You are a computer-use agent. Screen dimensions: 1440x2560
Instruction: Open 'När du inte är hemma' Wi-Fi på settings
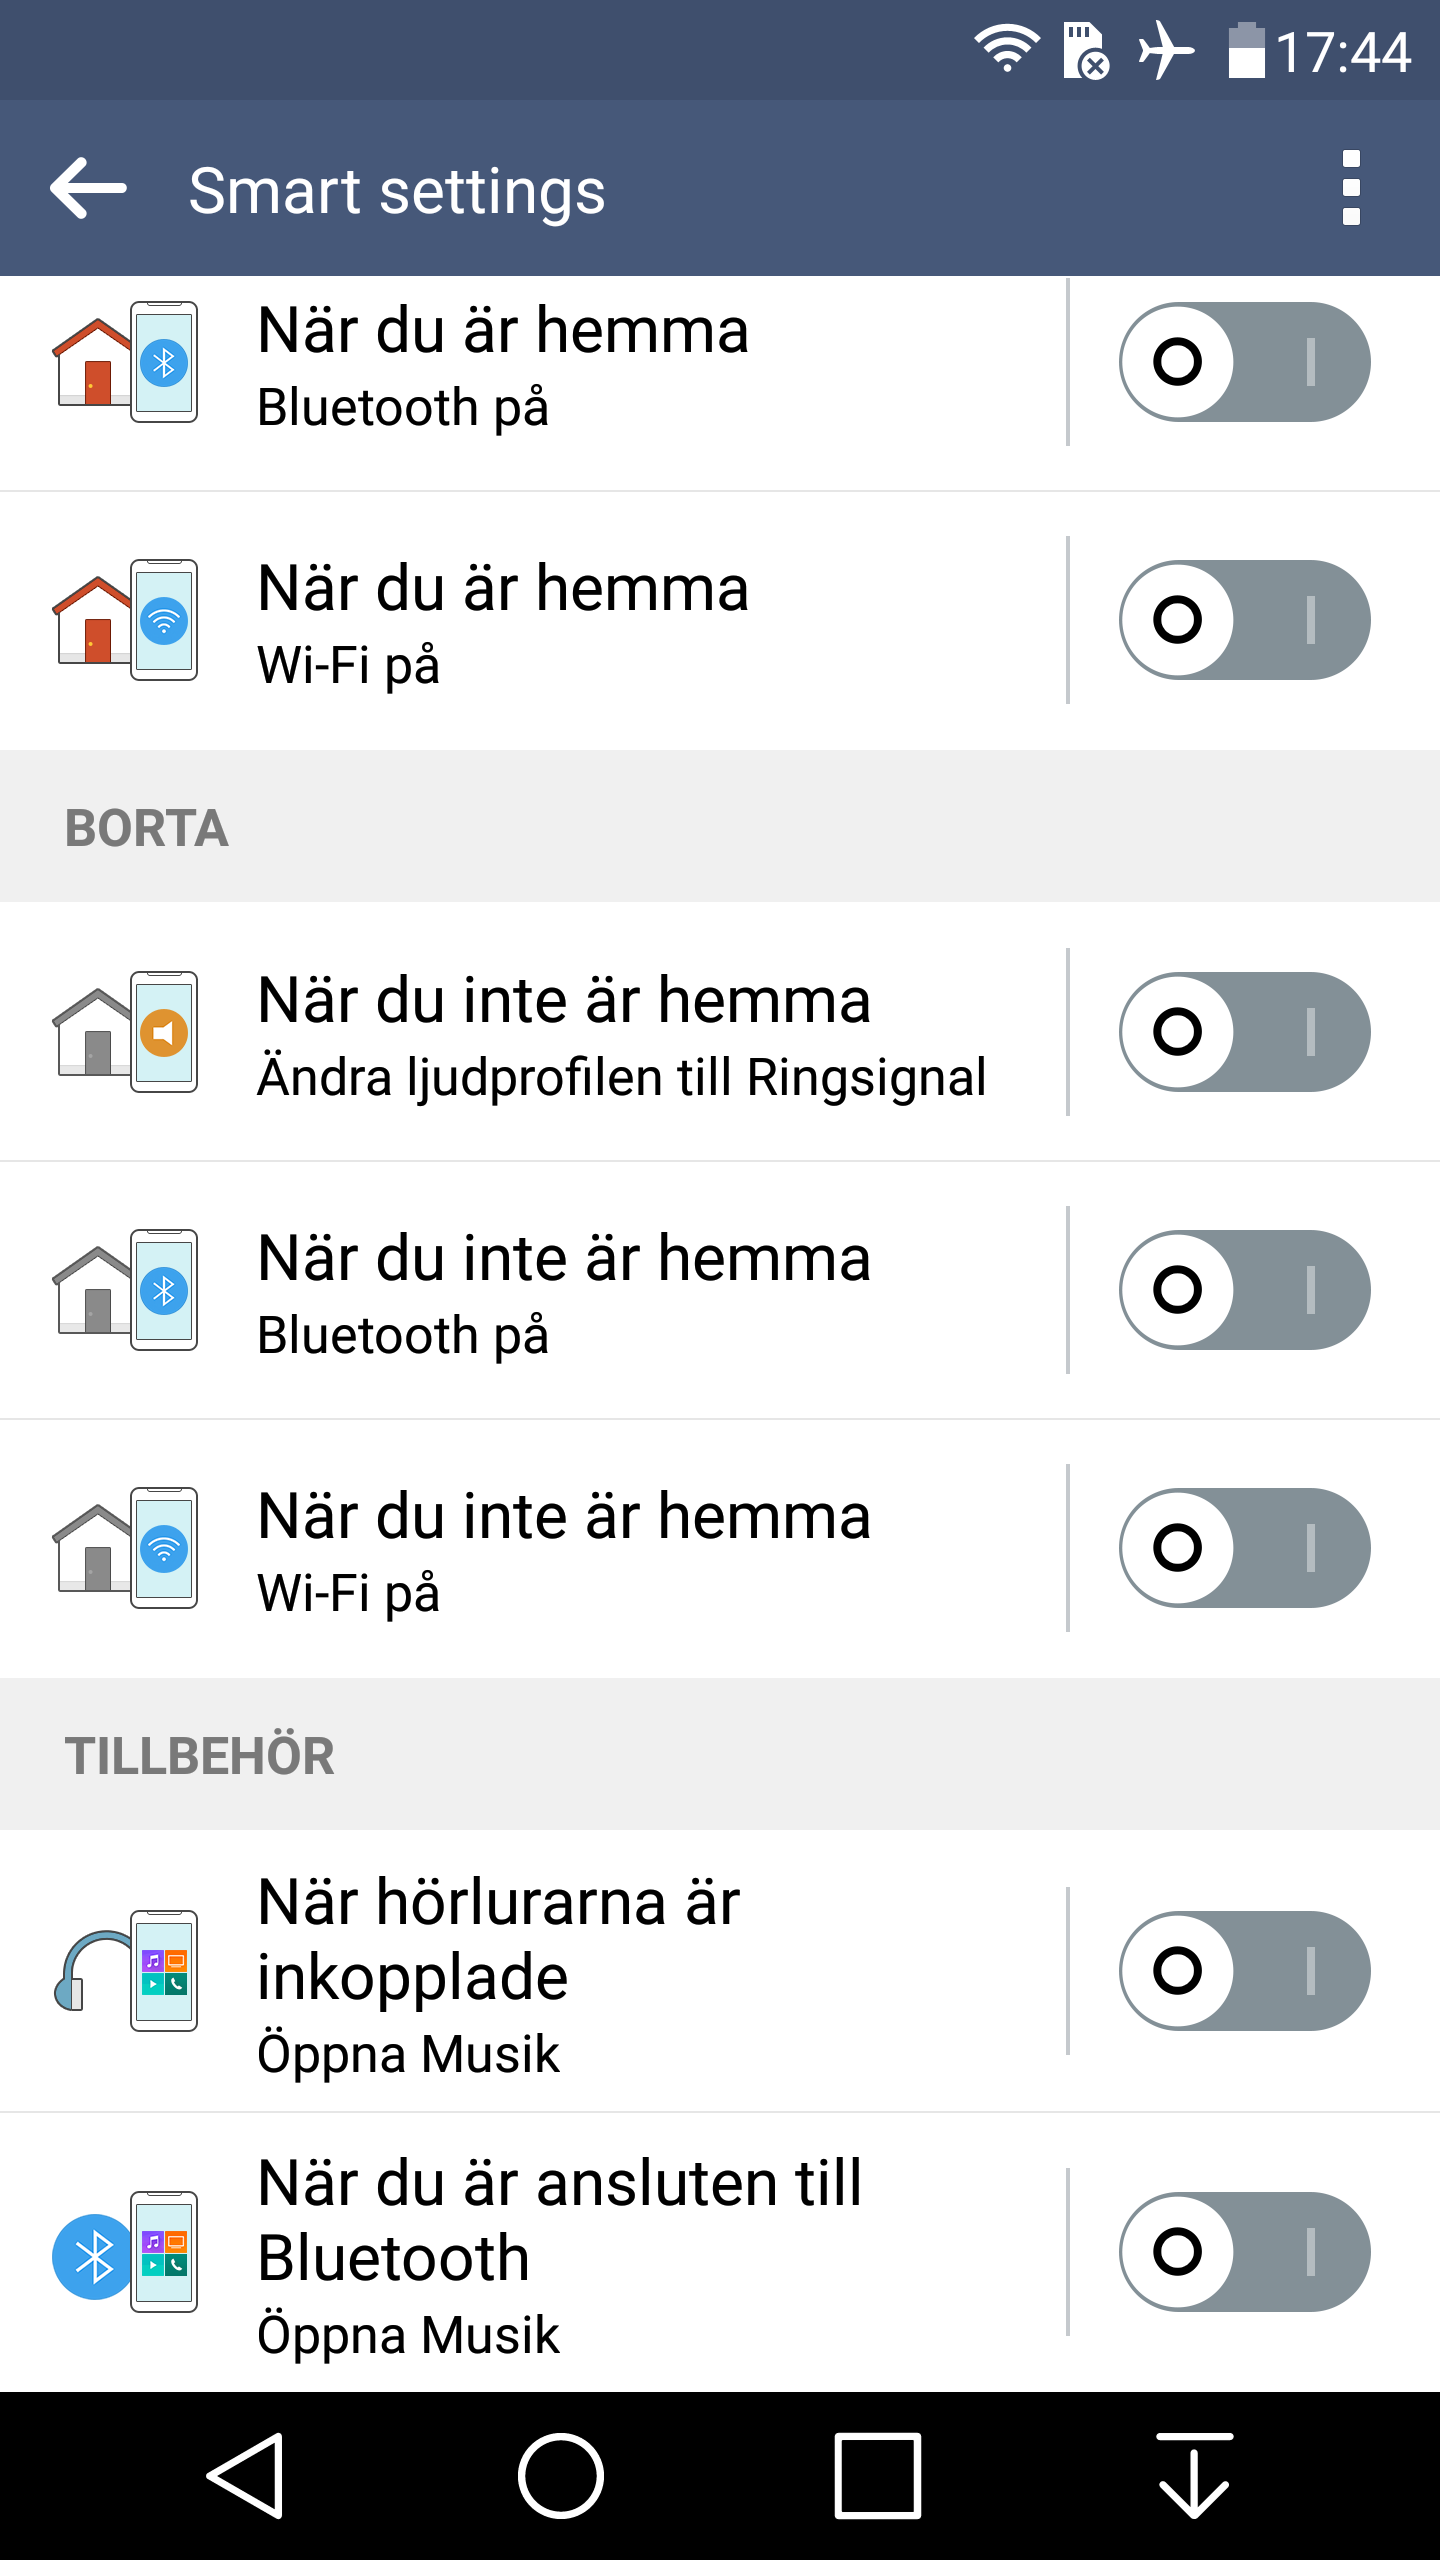click(563, 1550)
